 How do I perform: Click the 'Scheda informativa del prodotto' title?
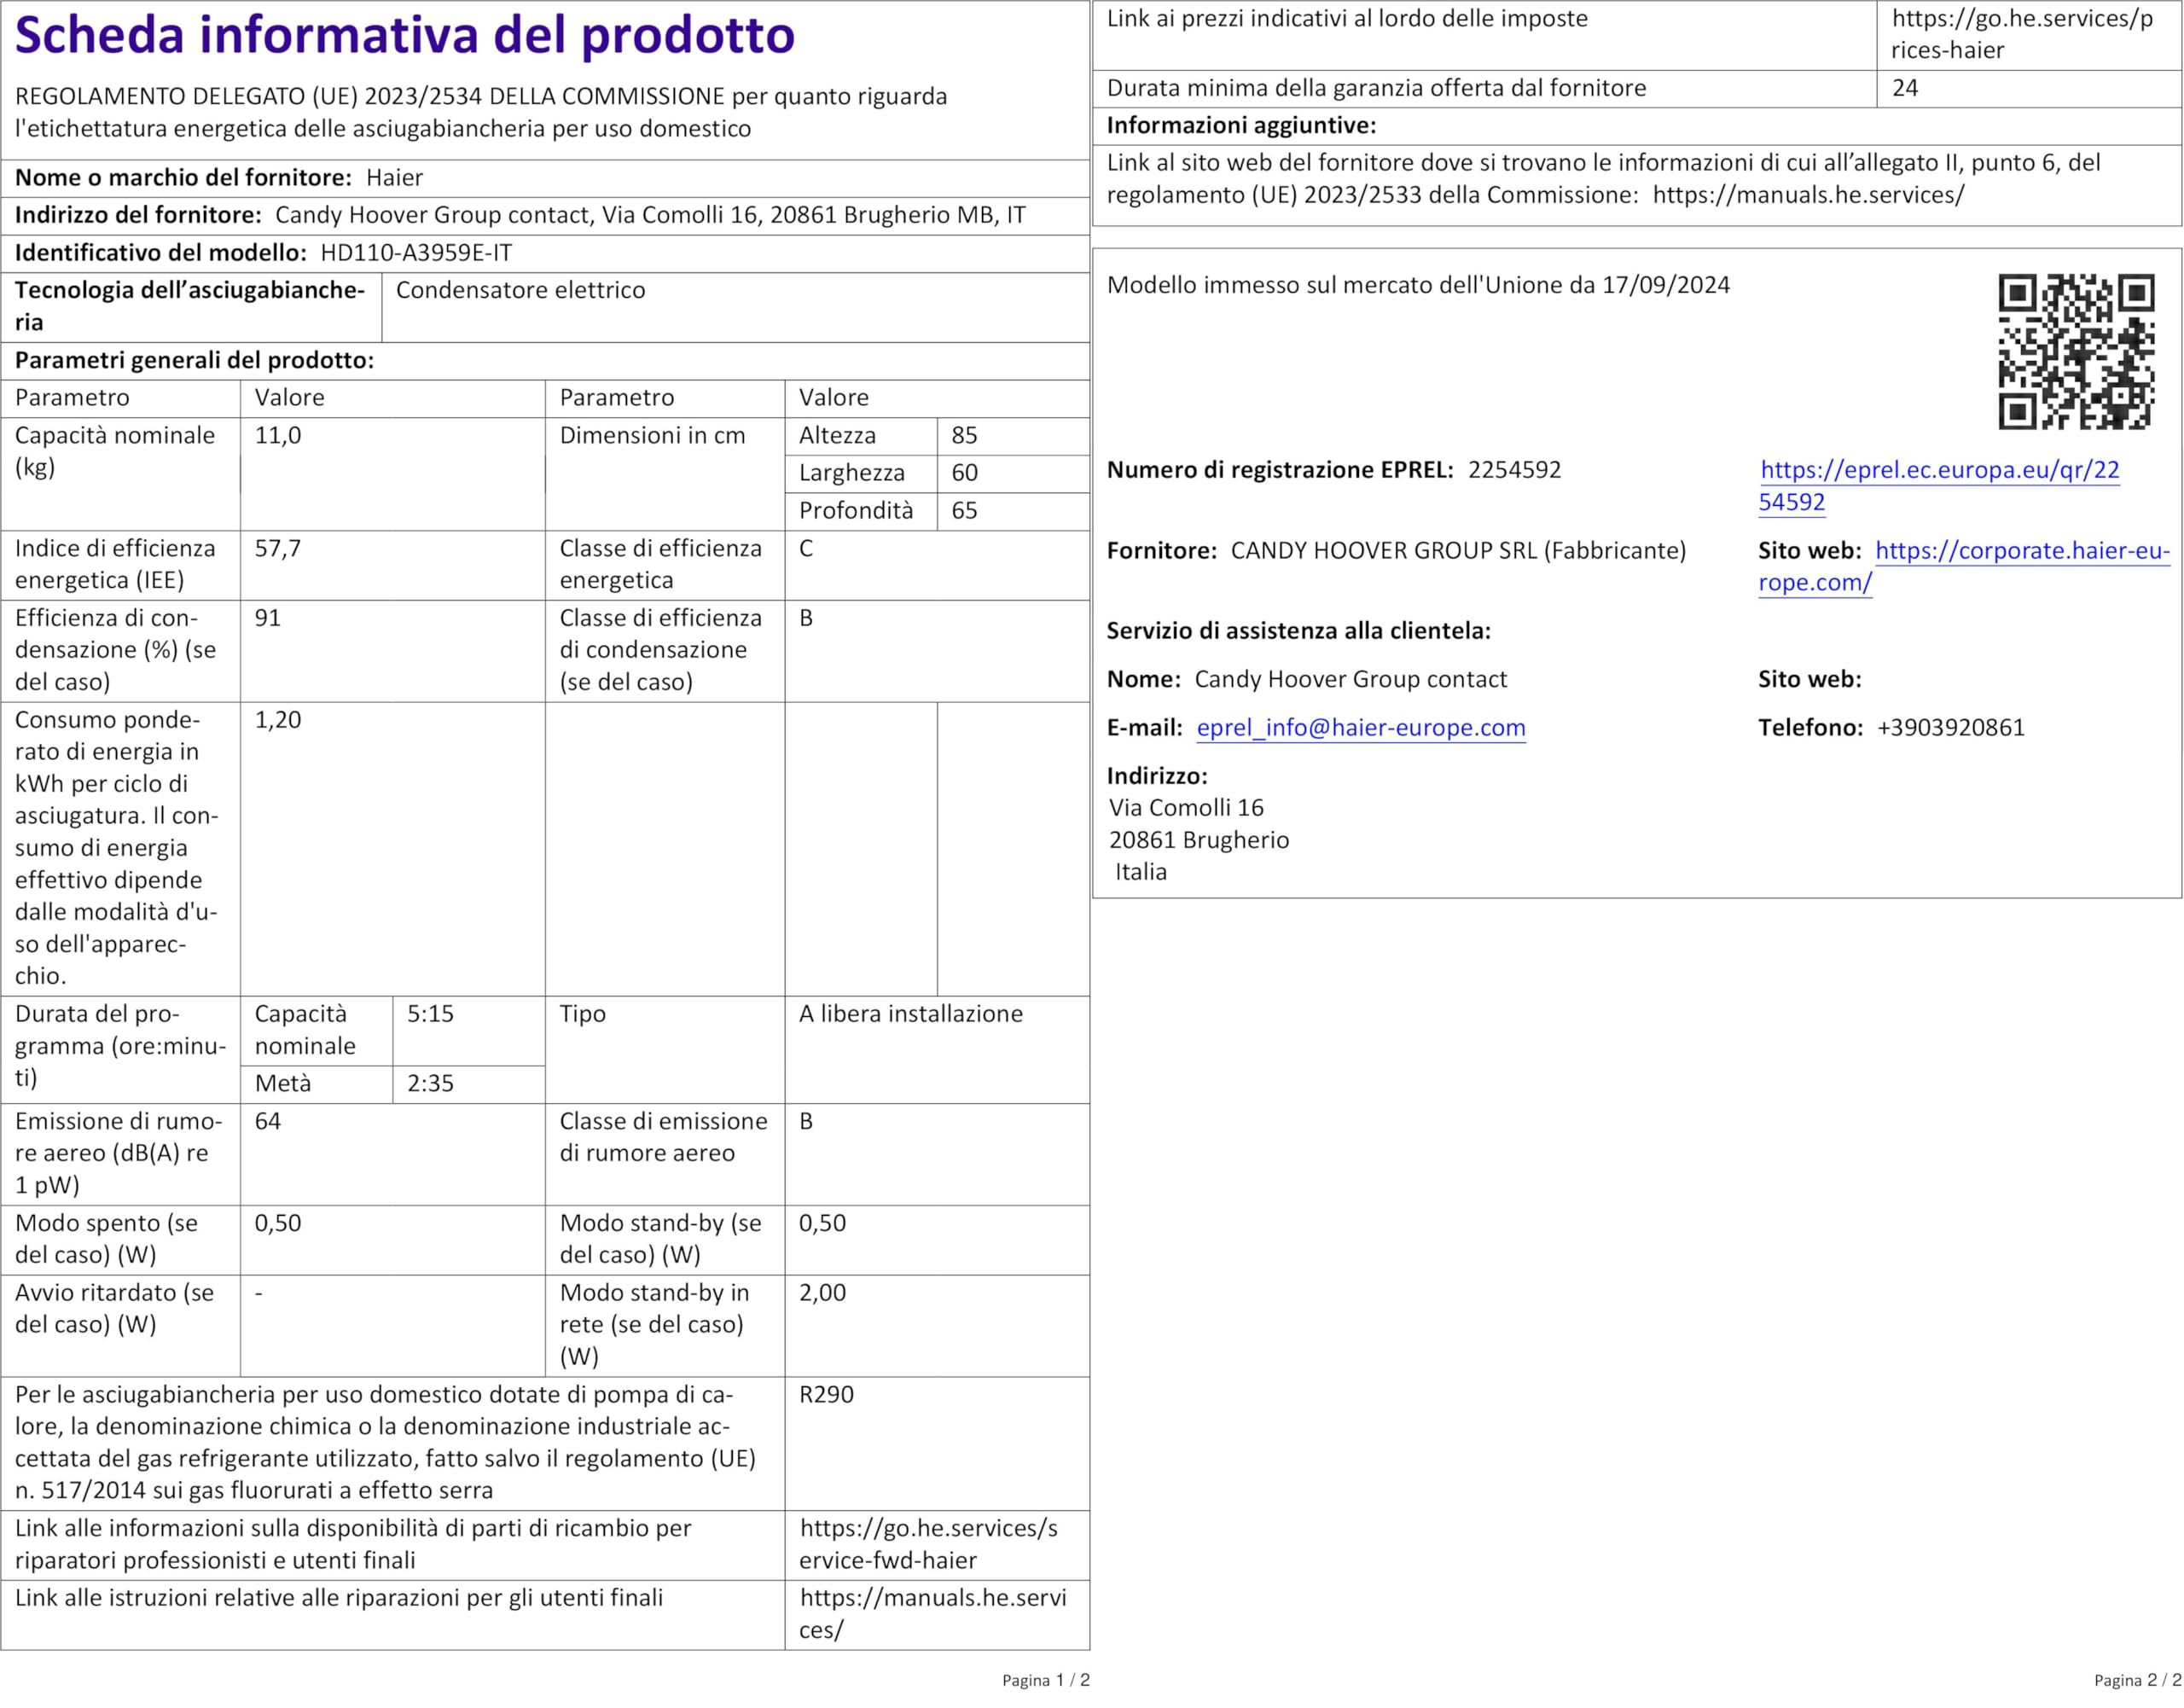point(404,36)
